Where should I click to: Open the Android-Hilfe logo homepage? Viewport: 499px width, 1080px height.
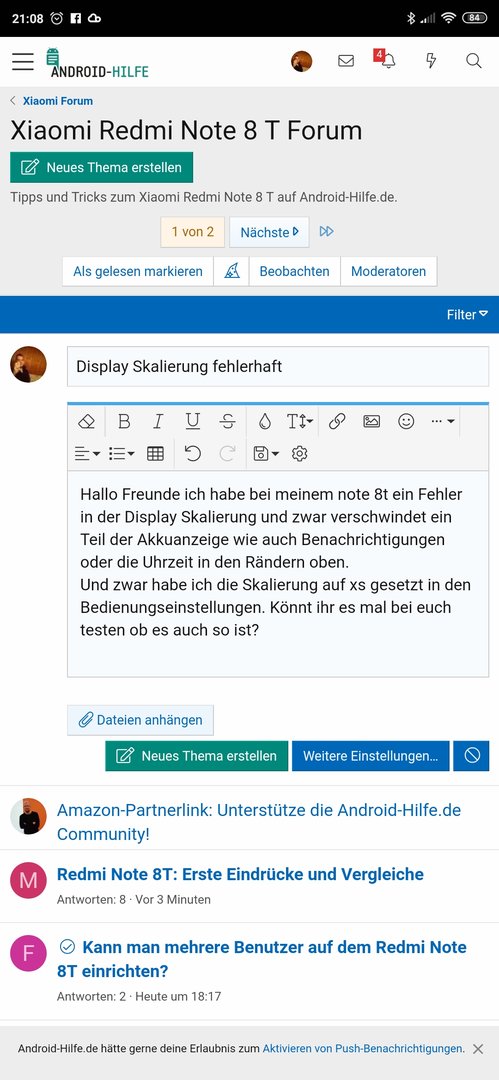click(x=97, y=63)
